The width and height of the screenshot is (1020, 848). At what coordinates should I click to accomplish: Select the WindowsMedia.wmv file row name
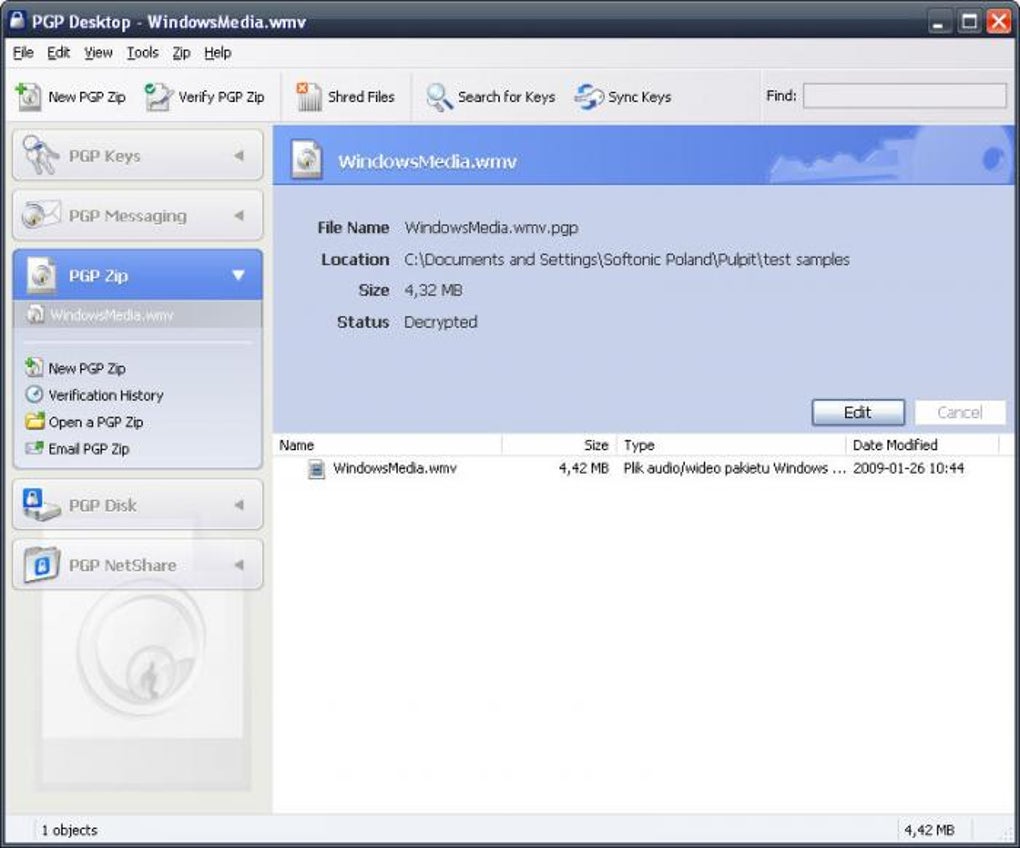point(395,468)
